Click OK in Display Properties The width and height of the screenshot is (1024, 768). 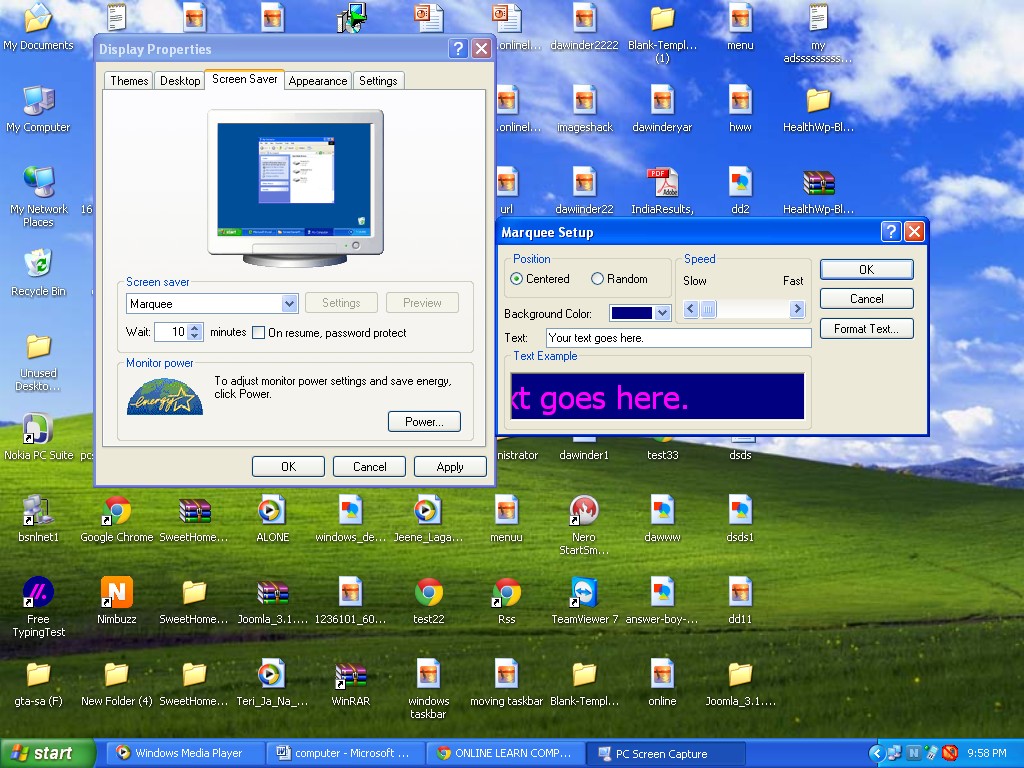(288, 466)
